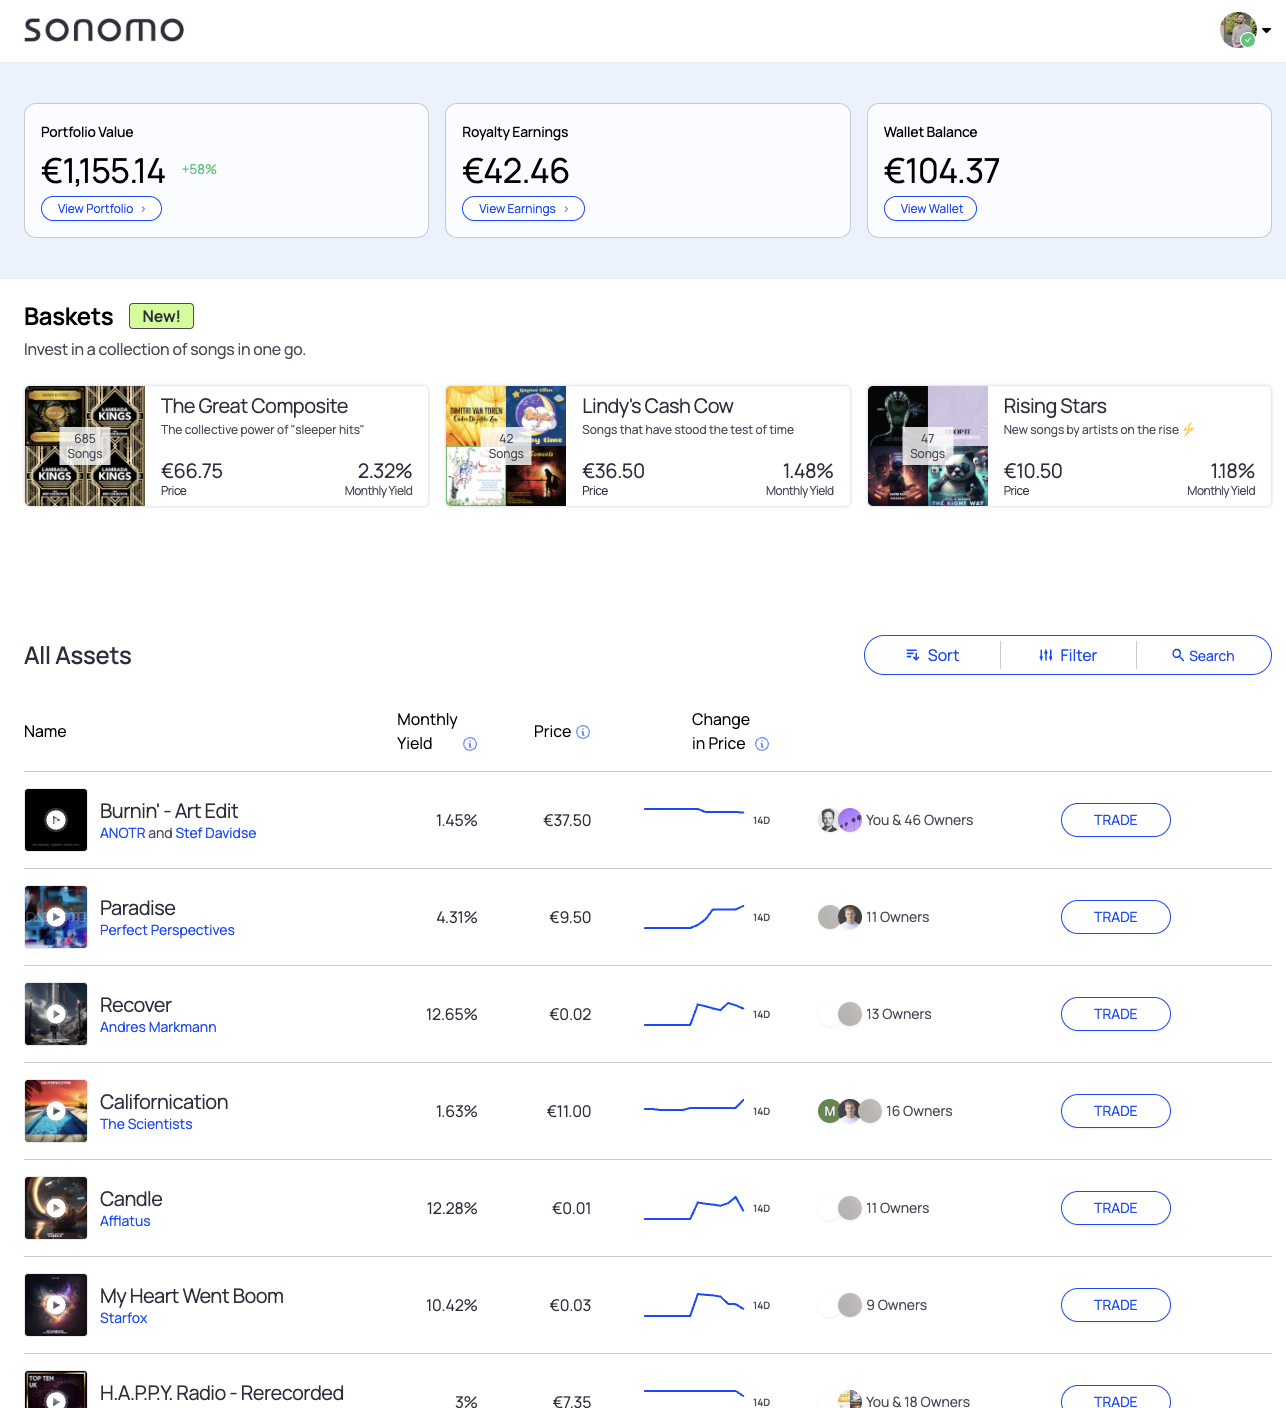The height and width of the screenshot is (1408, 1286).
Task: Open the Perfect Perspectives artist link
Action: [167, 930]
